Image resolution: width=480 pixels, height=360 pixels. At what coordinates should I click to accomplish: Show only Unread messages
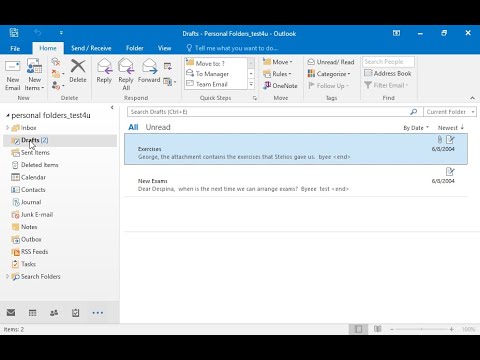pos(158,127)
